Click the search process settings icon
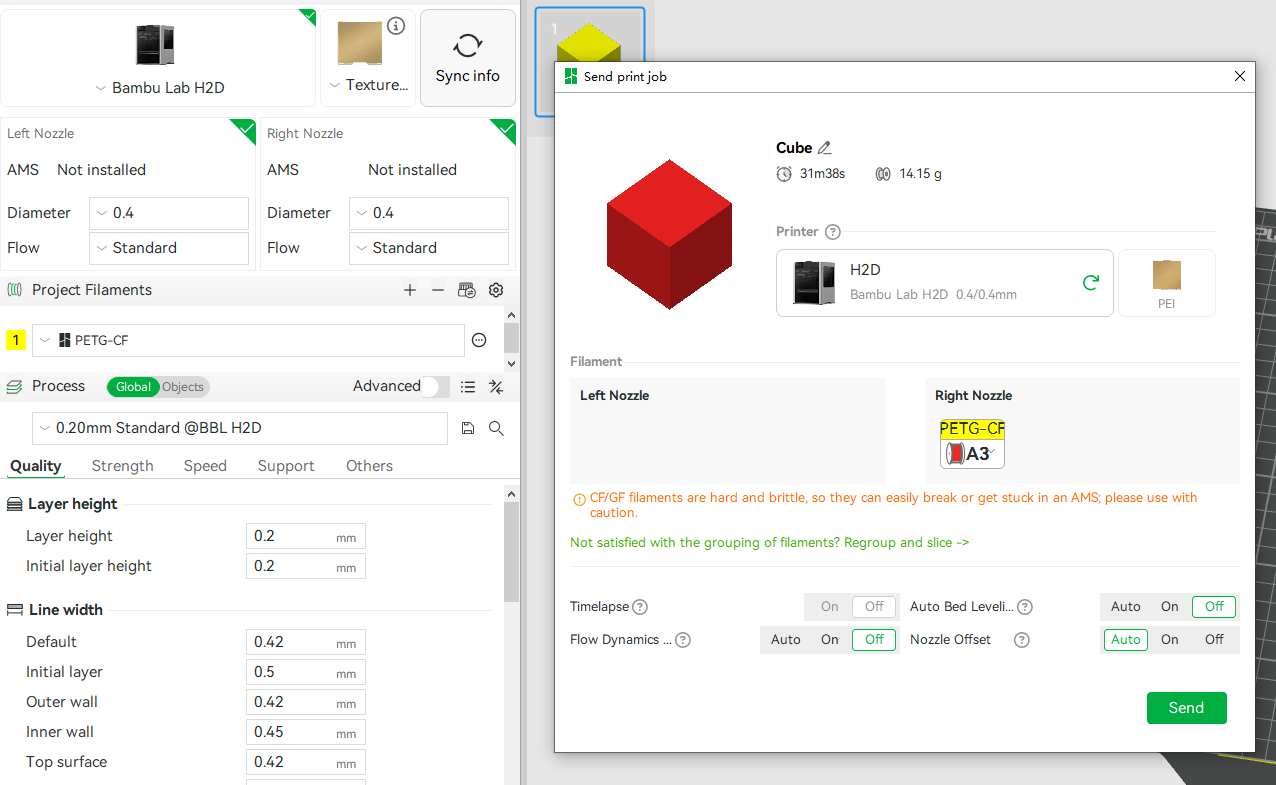This screenshot has width=1276, height=785. point(496,428)
